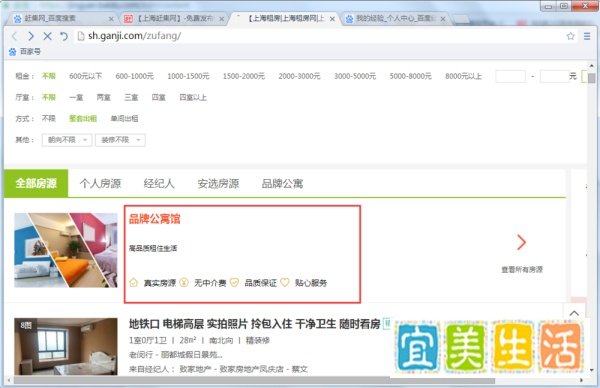Click the vertical scrollbar up arrow
600x388 pixels.
(592, 66)
